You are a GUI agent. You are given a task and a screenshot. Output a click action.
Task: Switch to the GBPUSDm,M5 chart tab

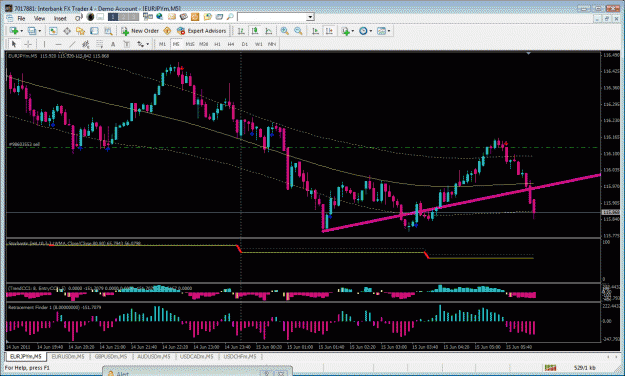point(111,356)
